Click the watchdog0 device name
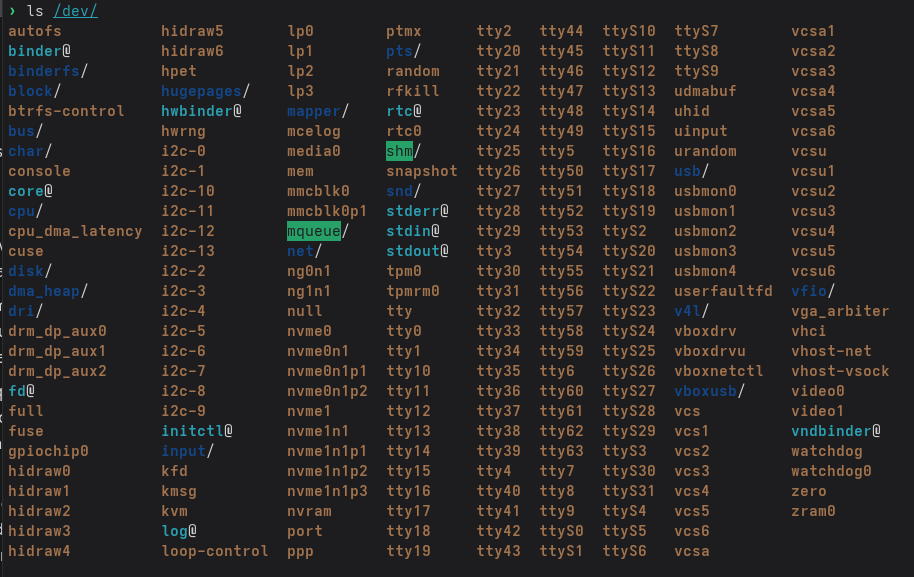 point(831,471)
